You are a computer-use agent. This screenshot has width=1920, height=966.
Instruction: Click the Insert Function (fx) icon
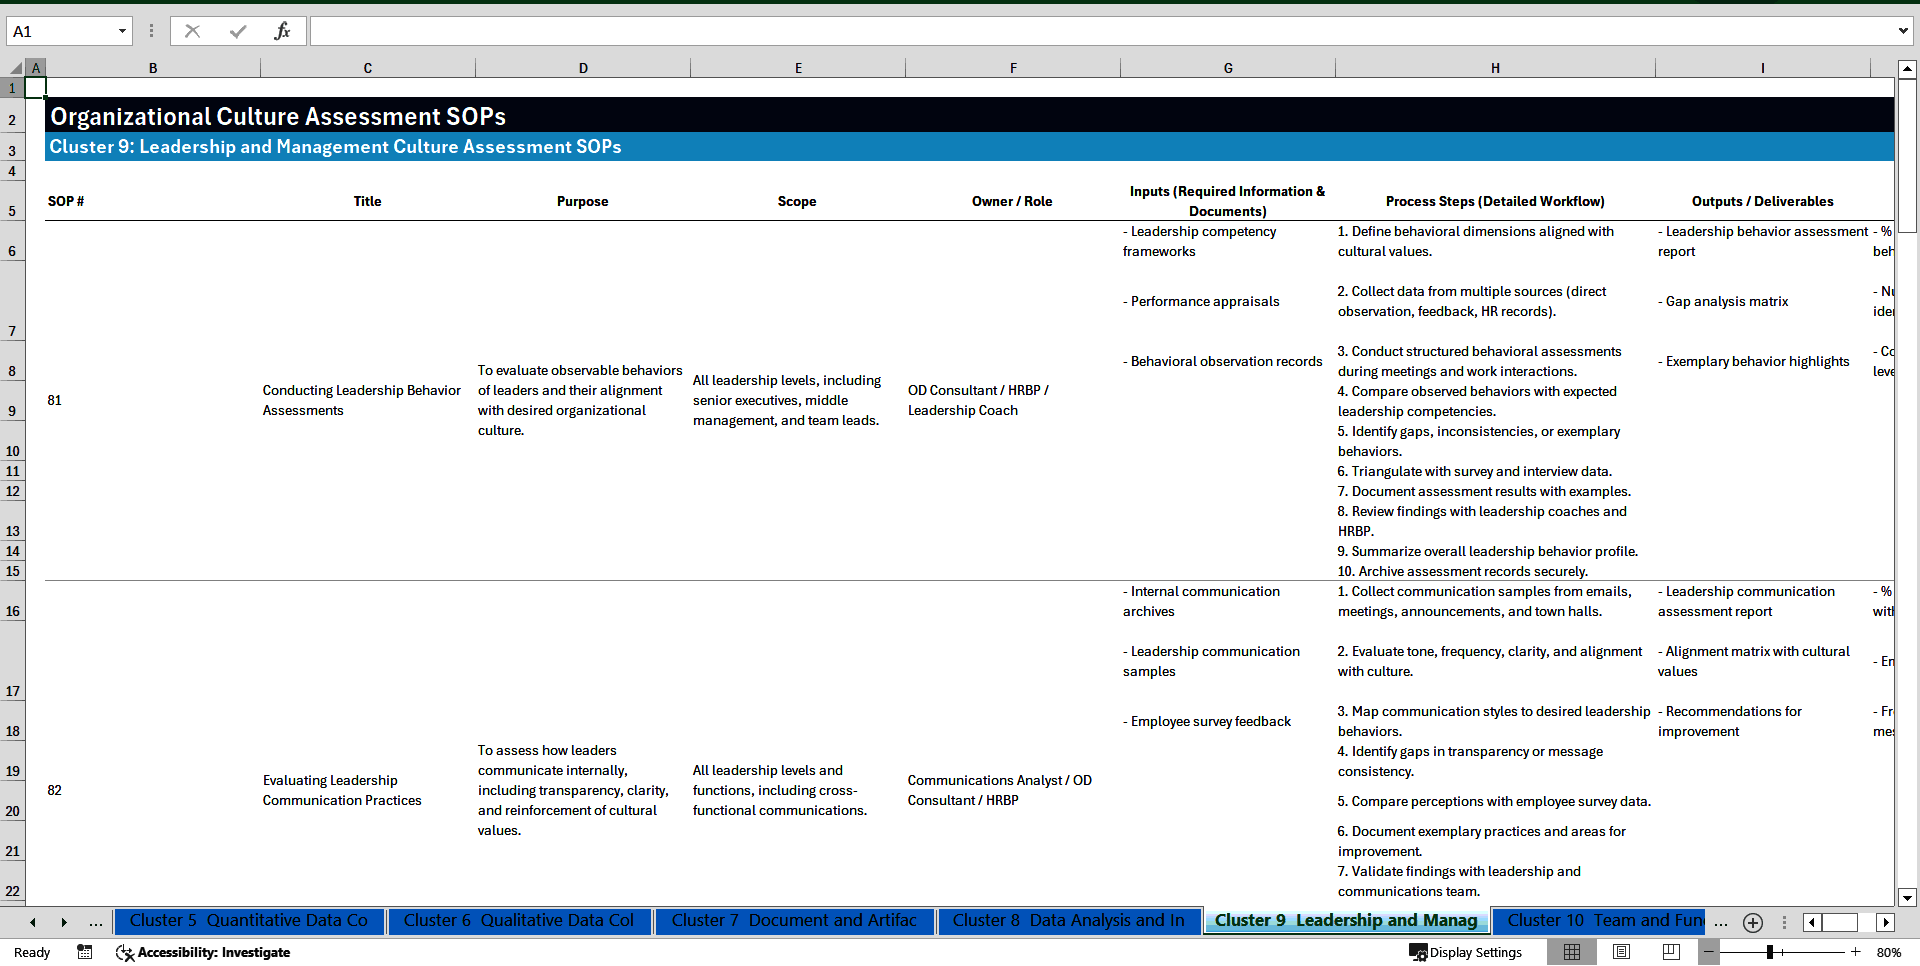click(283, 30)
